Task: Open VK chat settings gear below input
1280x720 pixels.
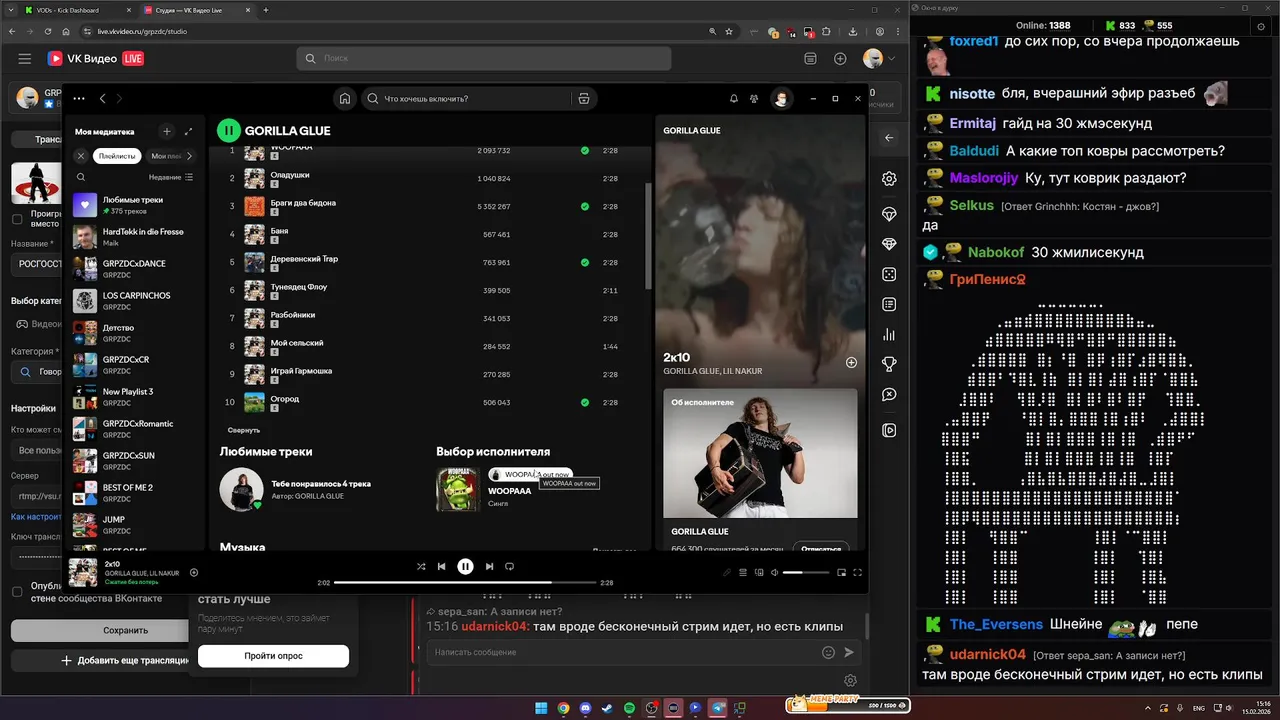Action: point(851,681)
